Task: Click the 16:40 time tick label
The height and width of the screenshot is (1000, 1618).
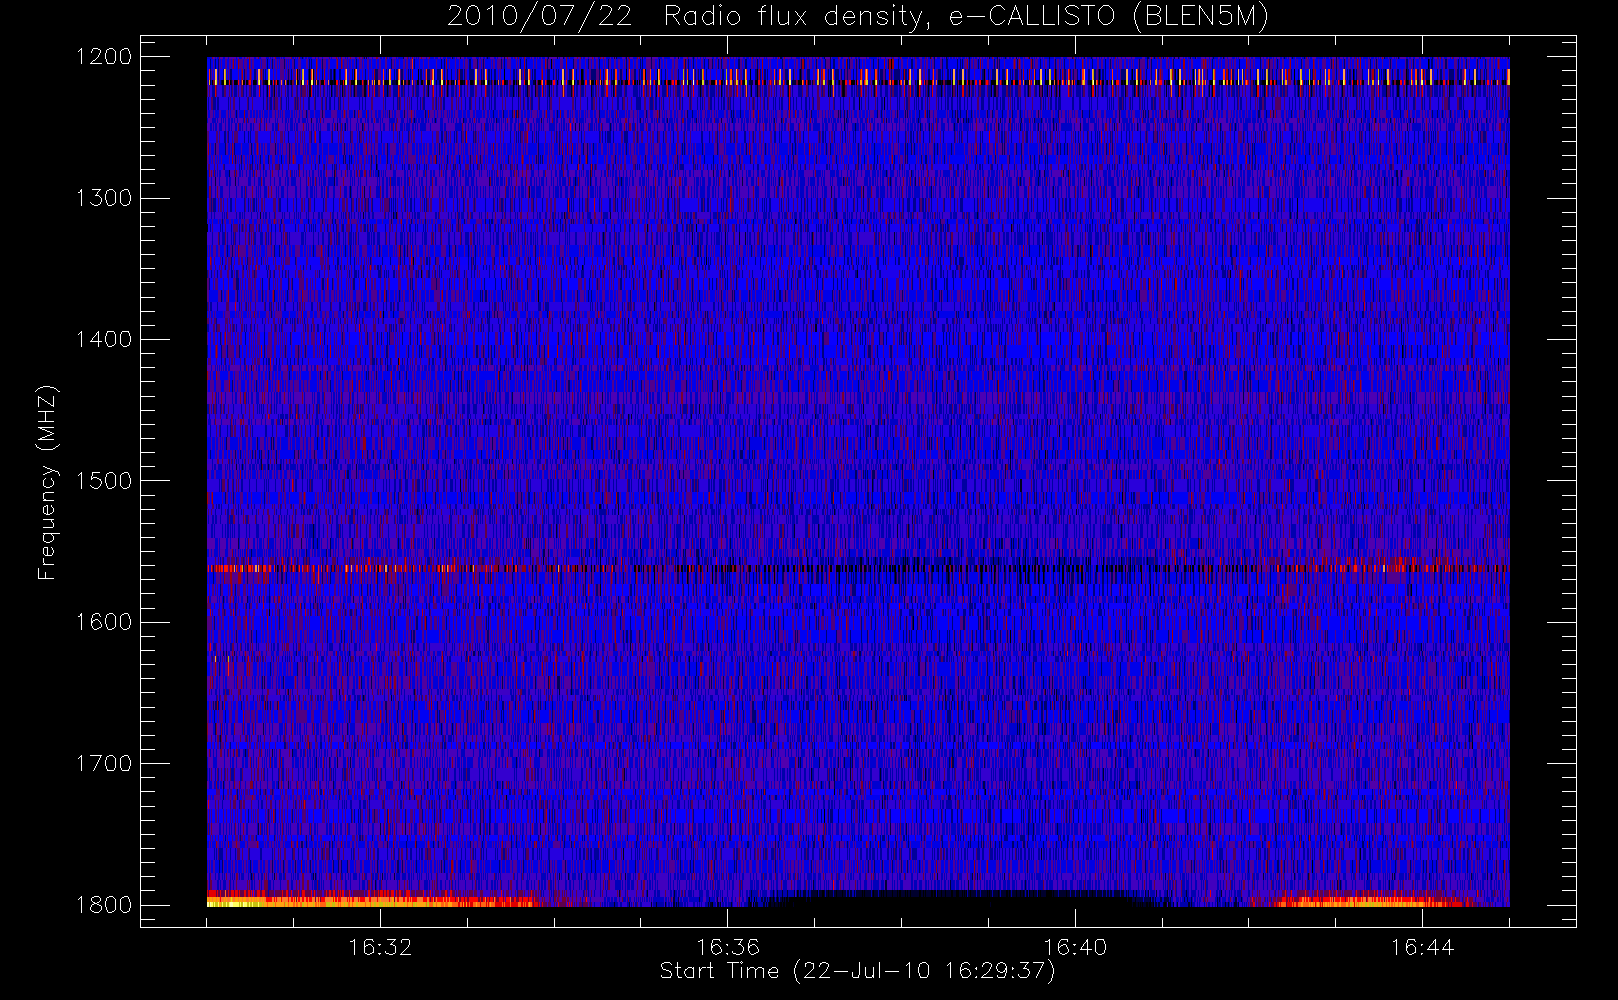Action: pos(1075,947)
